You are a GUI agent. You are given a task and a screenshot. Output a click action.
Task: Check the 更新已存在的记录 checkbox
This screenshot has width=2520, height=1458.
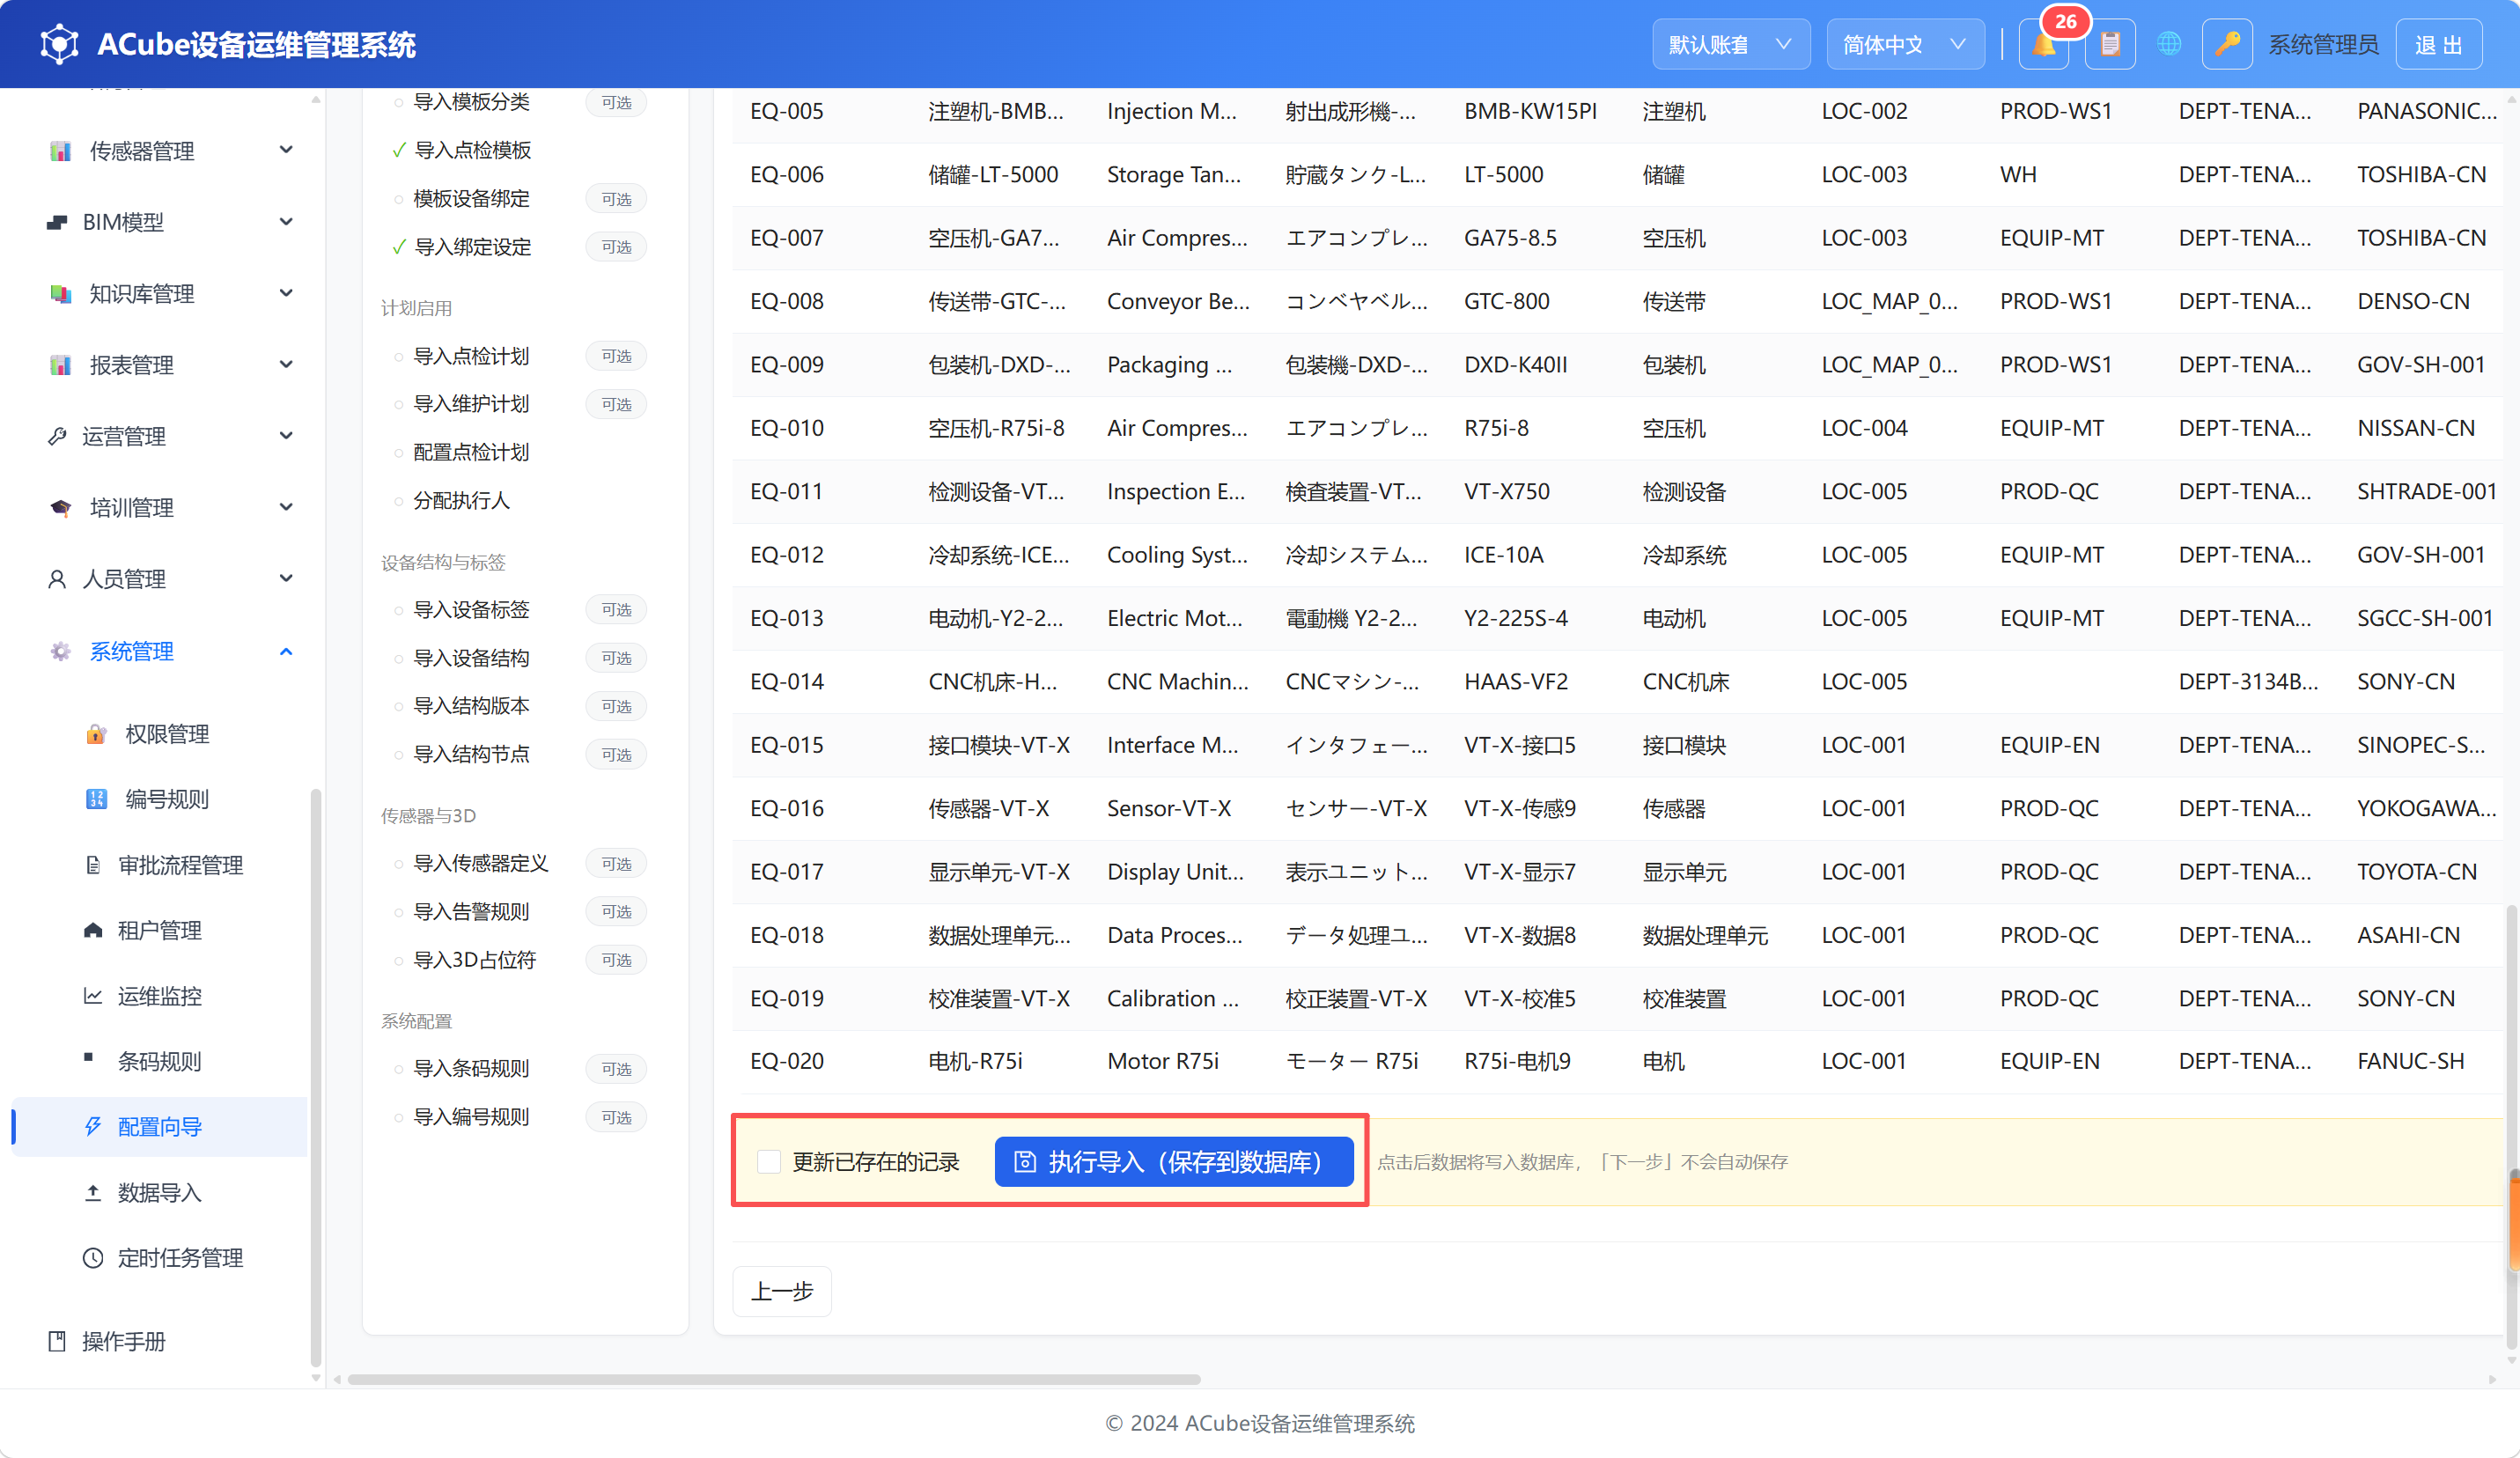pos(769,1162)
